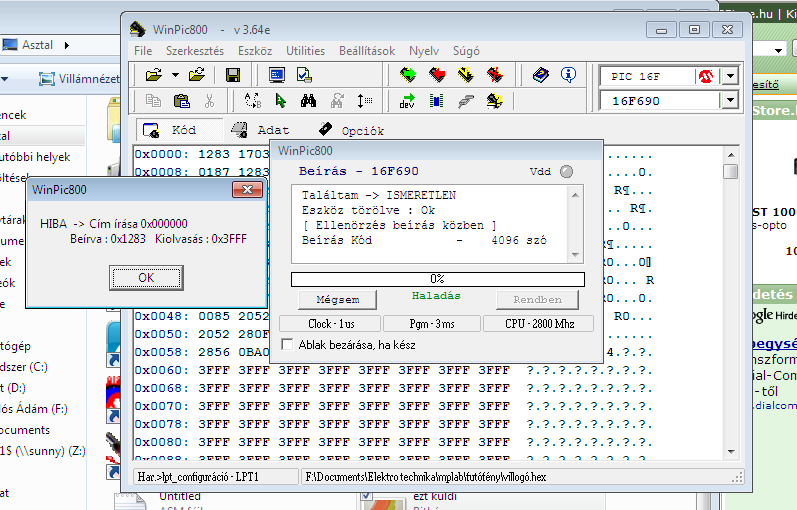Open the Súgó menu
Viewport: 797px width, 510px height.
[x=466, y=51]
